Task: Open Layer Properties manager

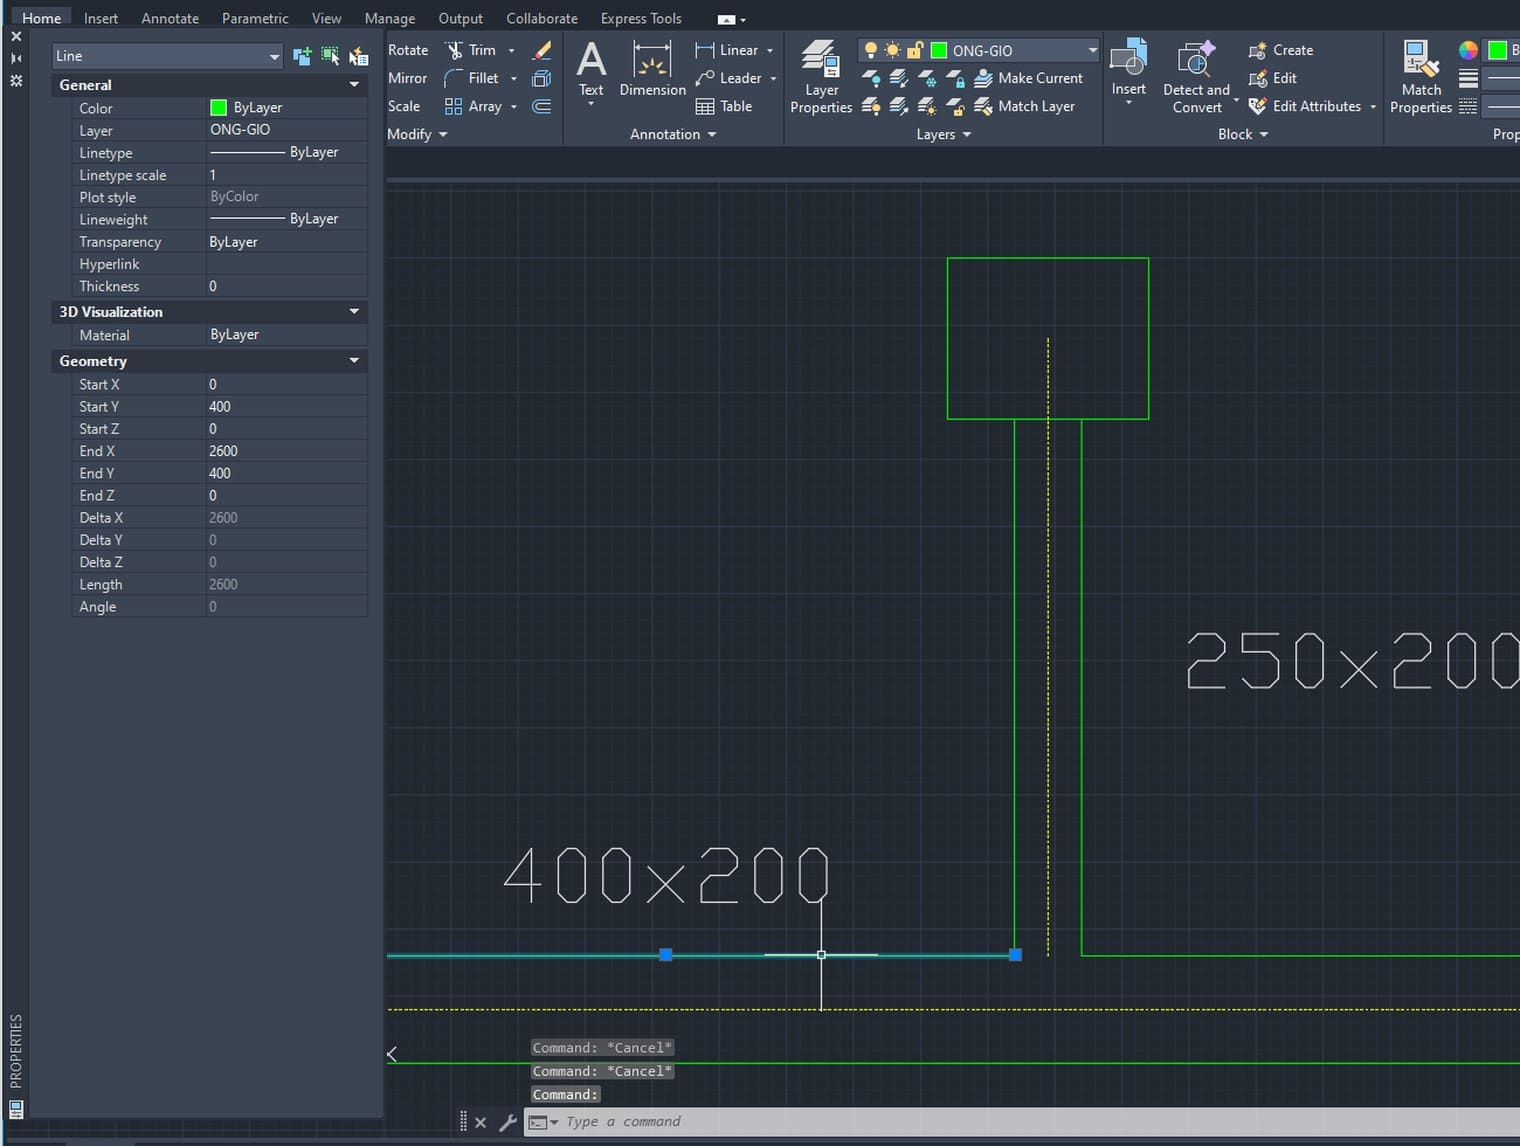Action: 821,78
